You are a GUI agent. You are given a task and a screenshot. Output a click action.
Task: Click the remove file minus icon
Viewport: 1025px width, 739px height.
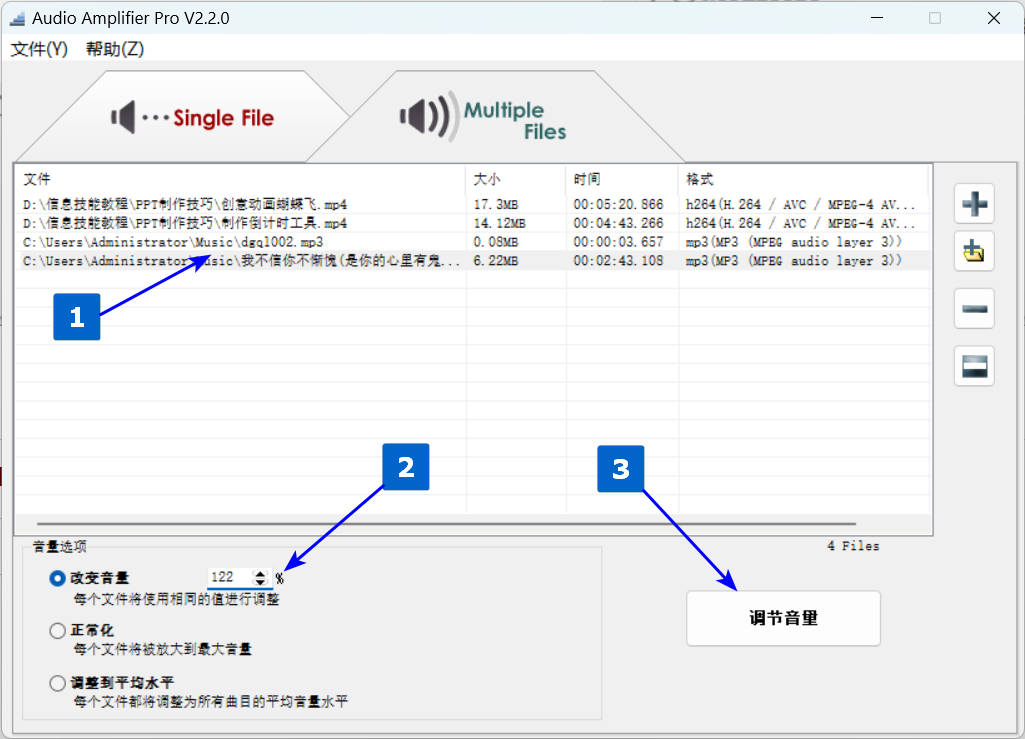[973, 309]
